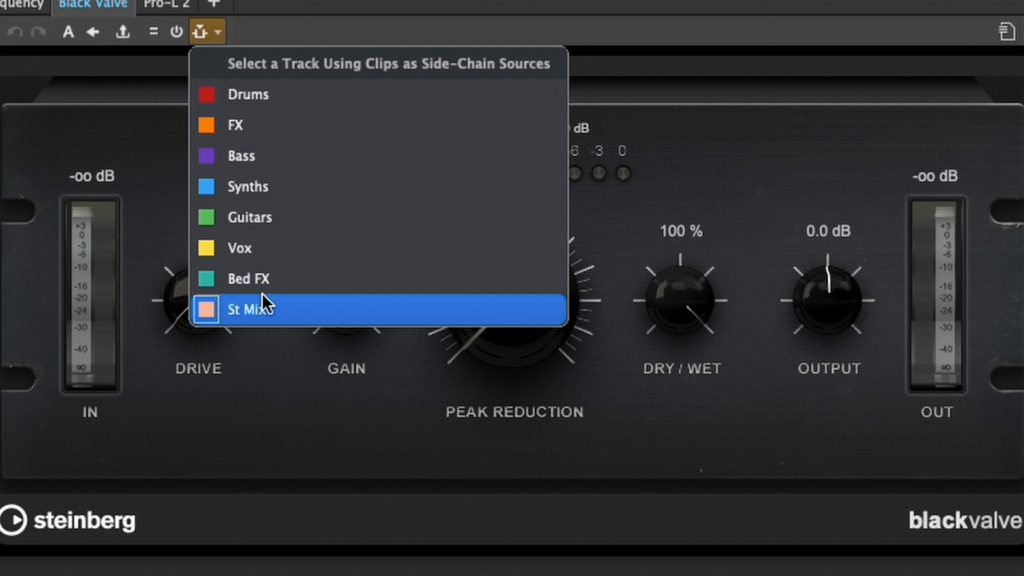The height and width of the screenshot is (576, 1024).
Task: Click the Dry/Wet knob
Action: 680,299
